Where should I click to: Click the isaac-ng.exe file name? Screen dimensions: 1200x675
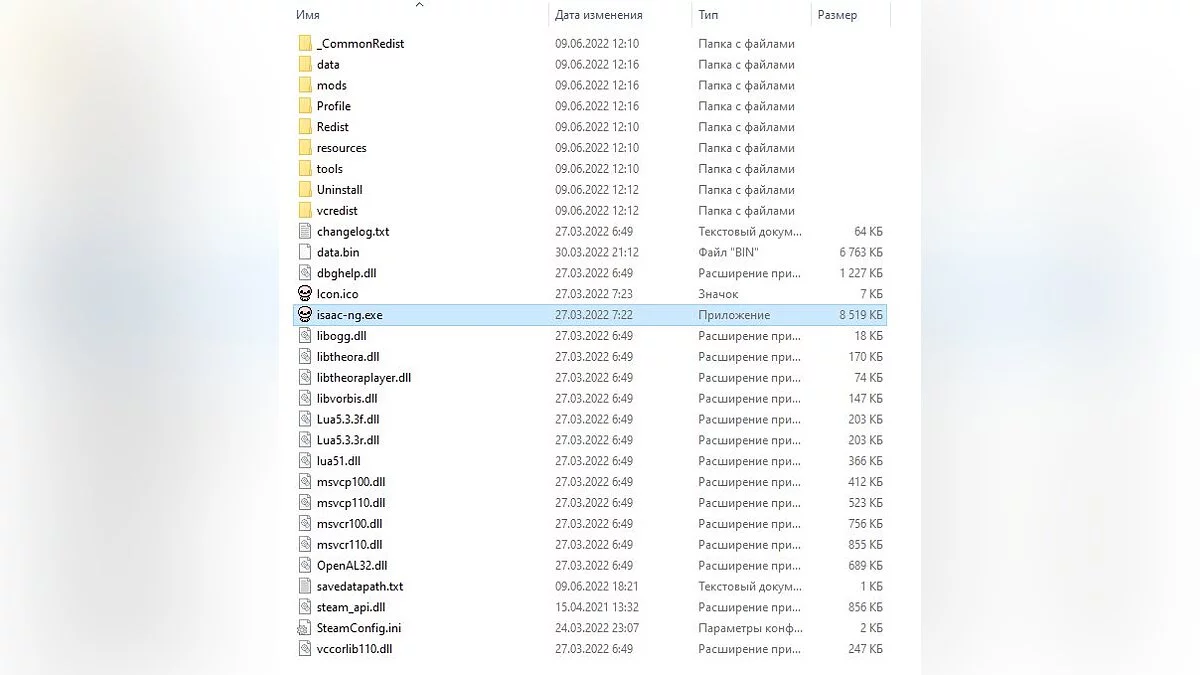(350, 315)
